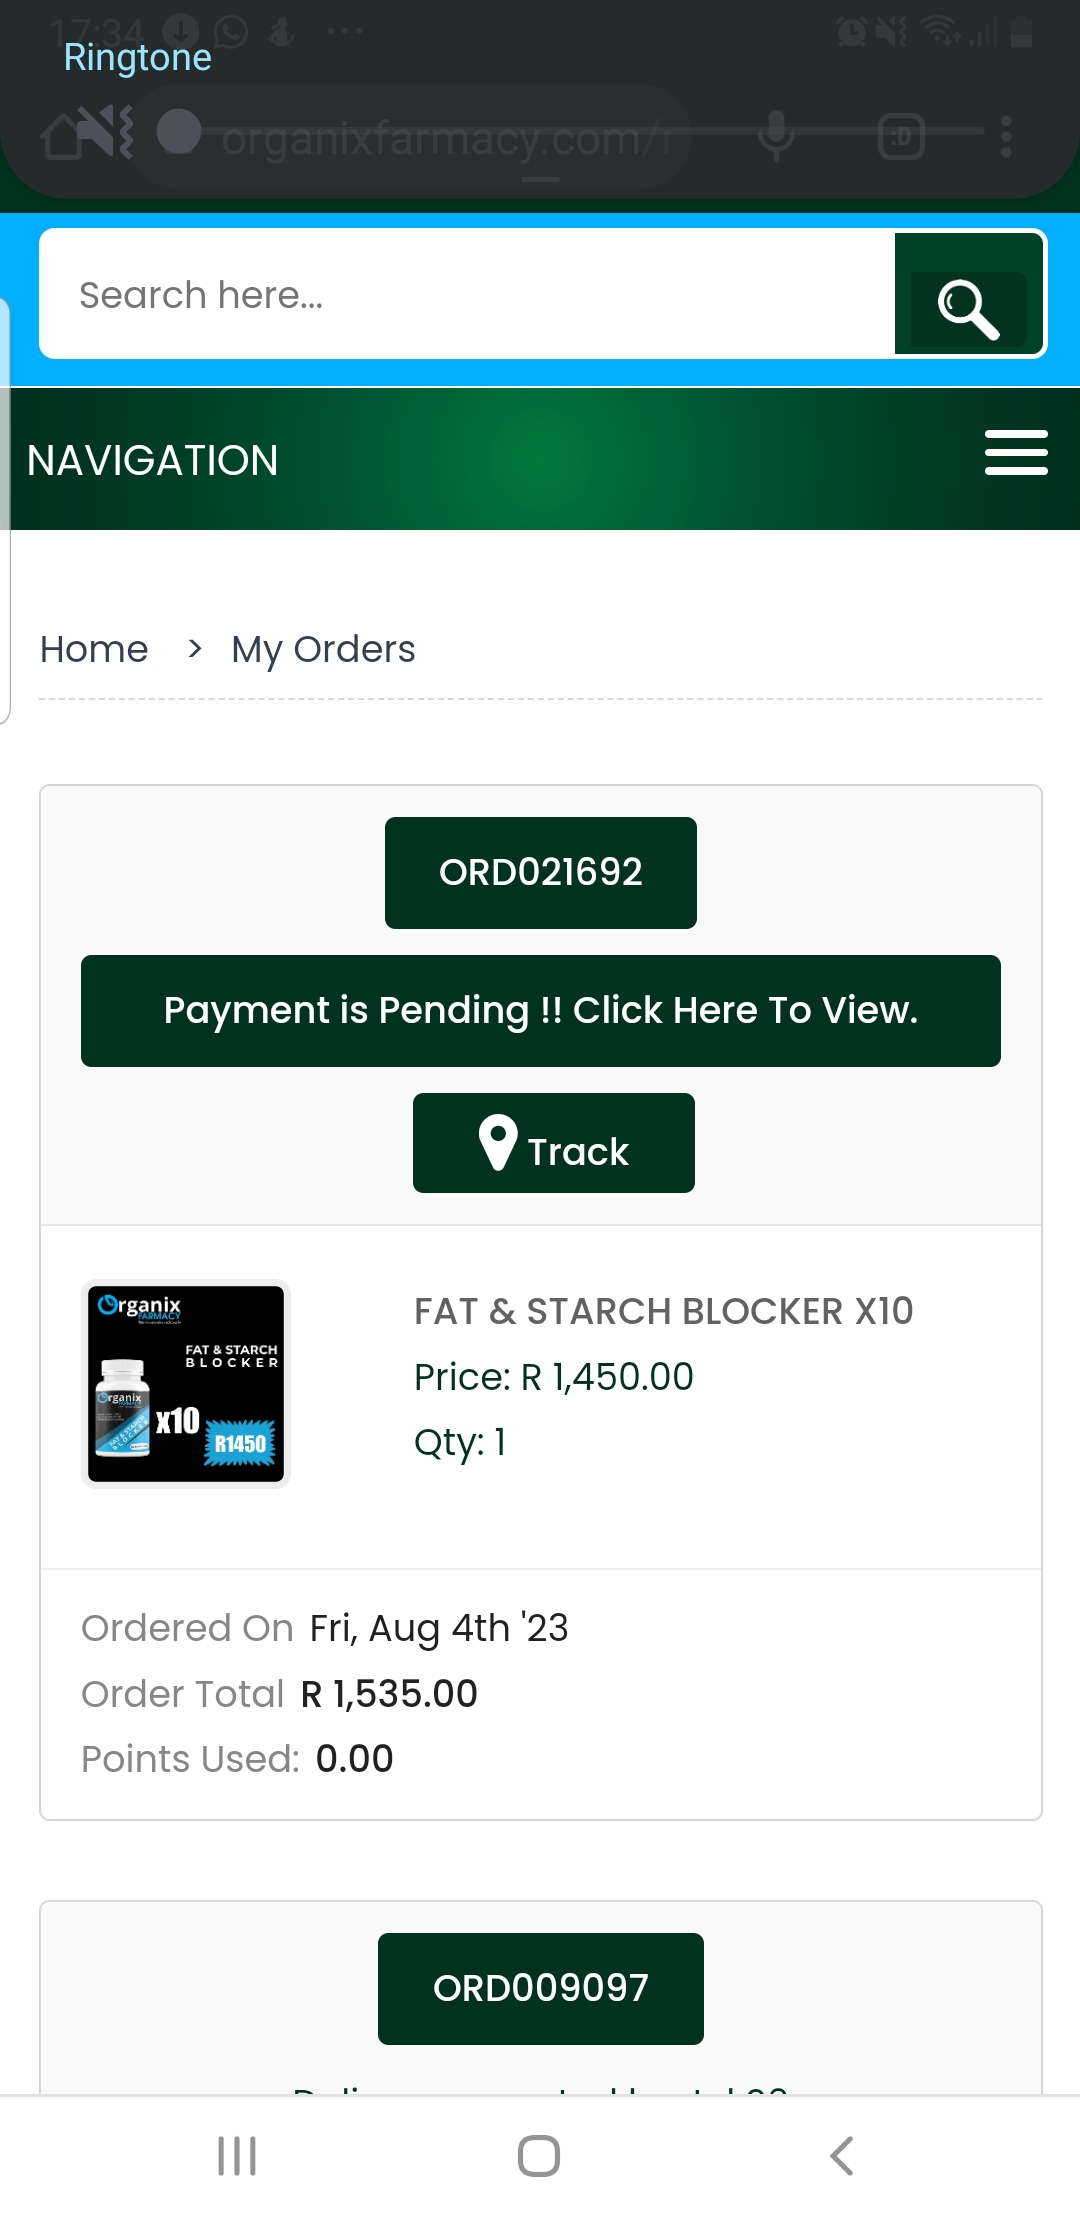
Task: Open the Home breadcrumb link
Action: click(94, 649)
